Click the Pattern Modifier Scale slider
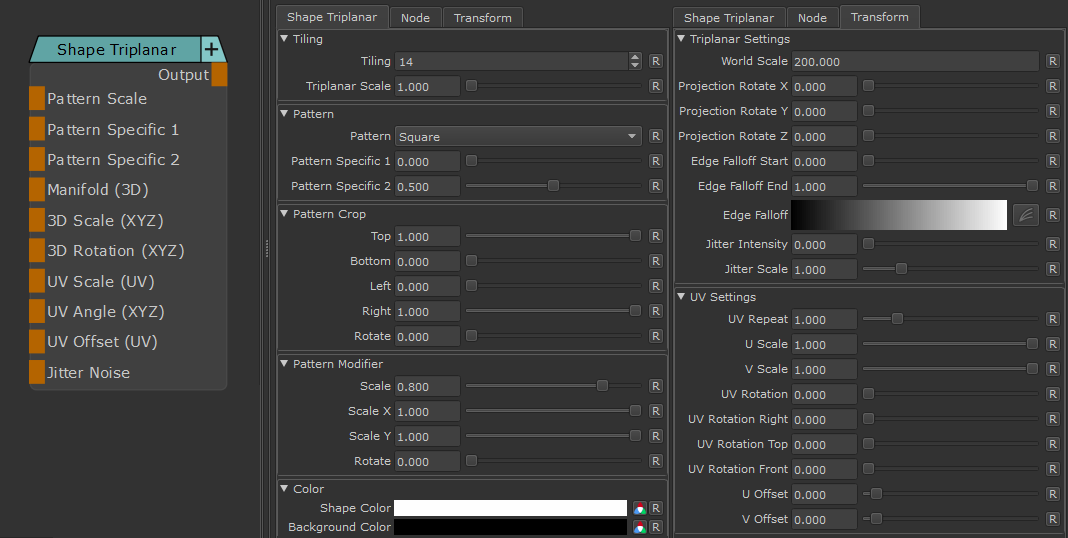Image resolution: width=1068 pixels, height=538 pixels. point(552,386)
